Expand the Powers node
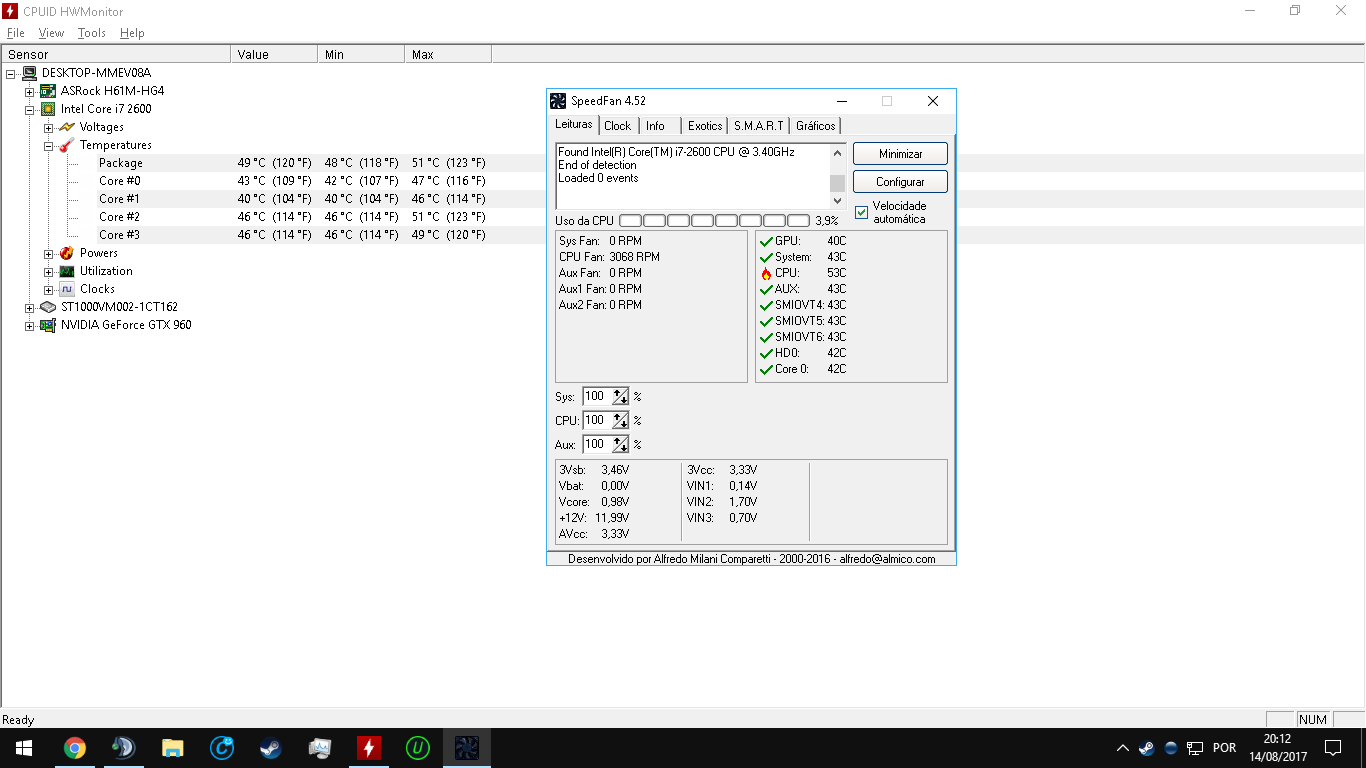The image size is (1366, 768). 49,254
